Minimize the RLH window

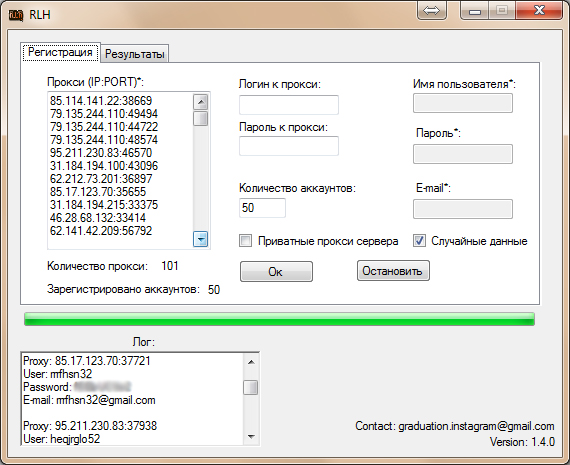(475, 11)
